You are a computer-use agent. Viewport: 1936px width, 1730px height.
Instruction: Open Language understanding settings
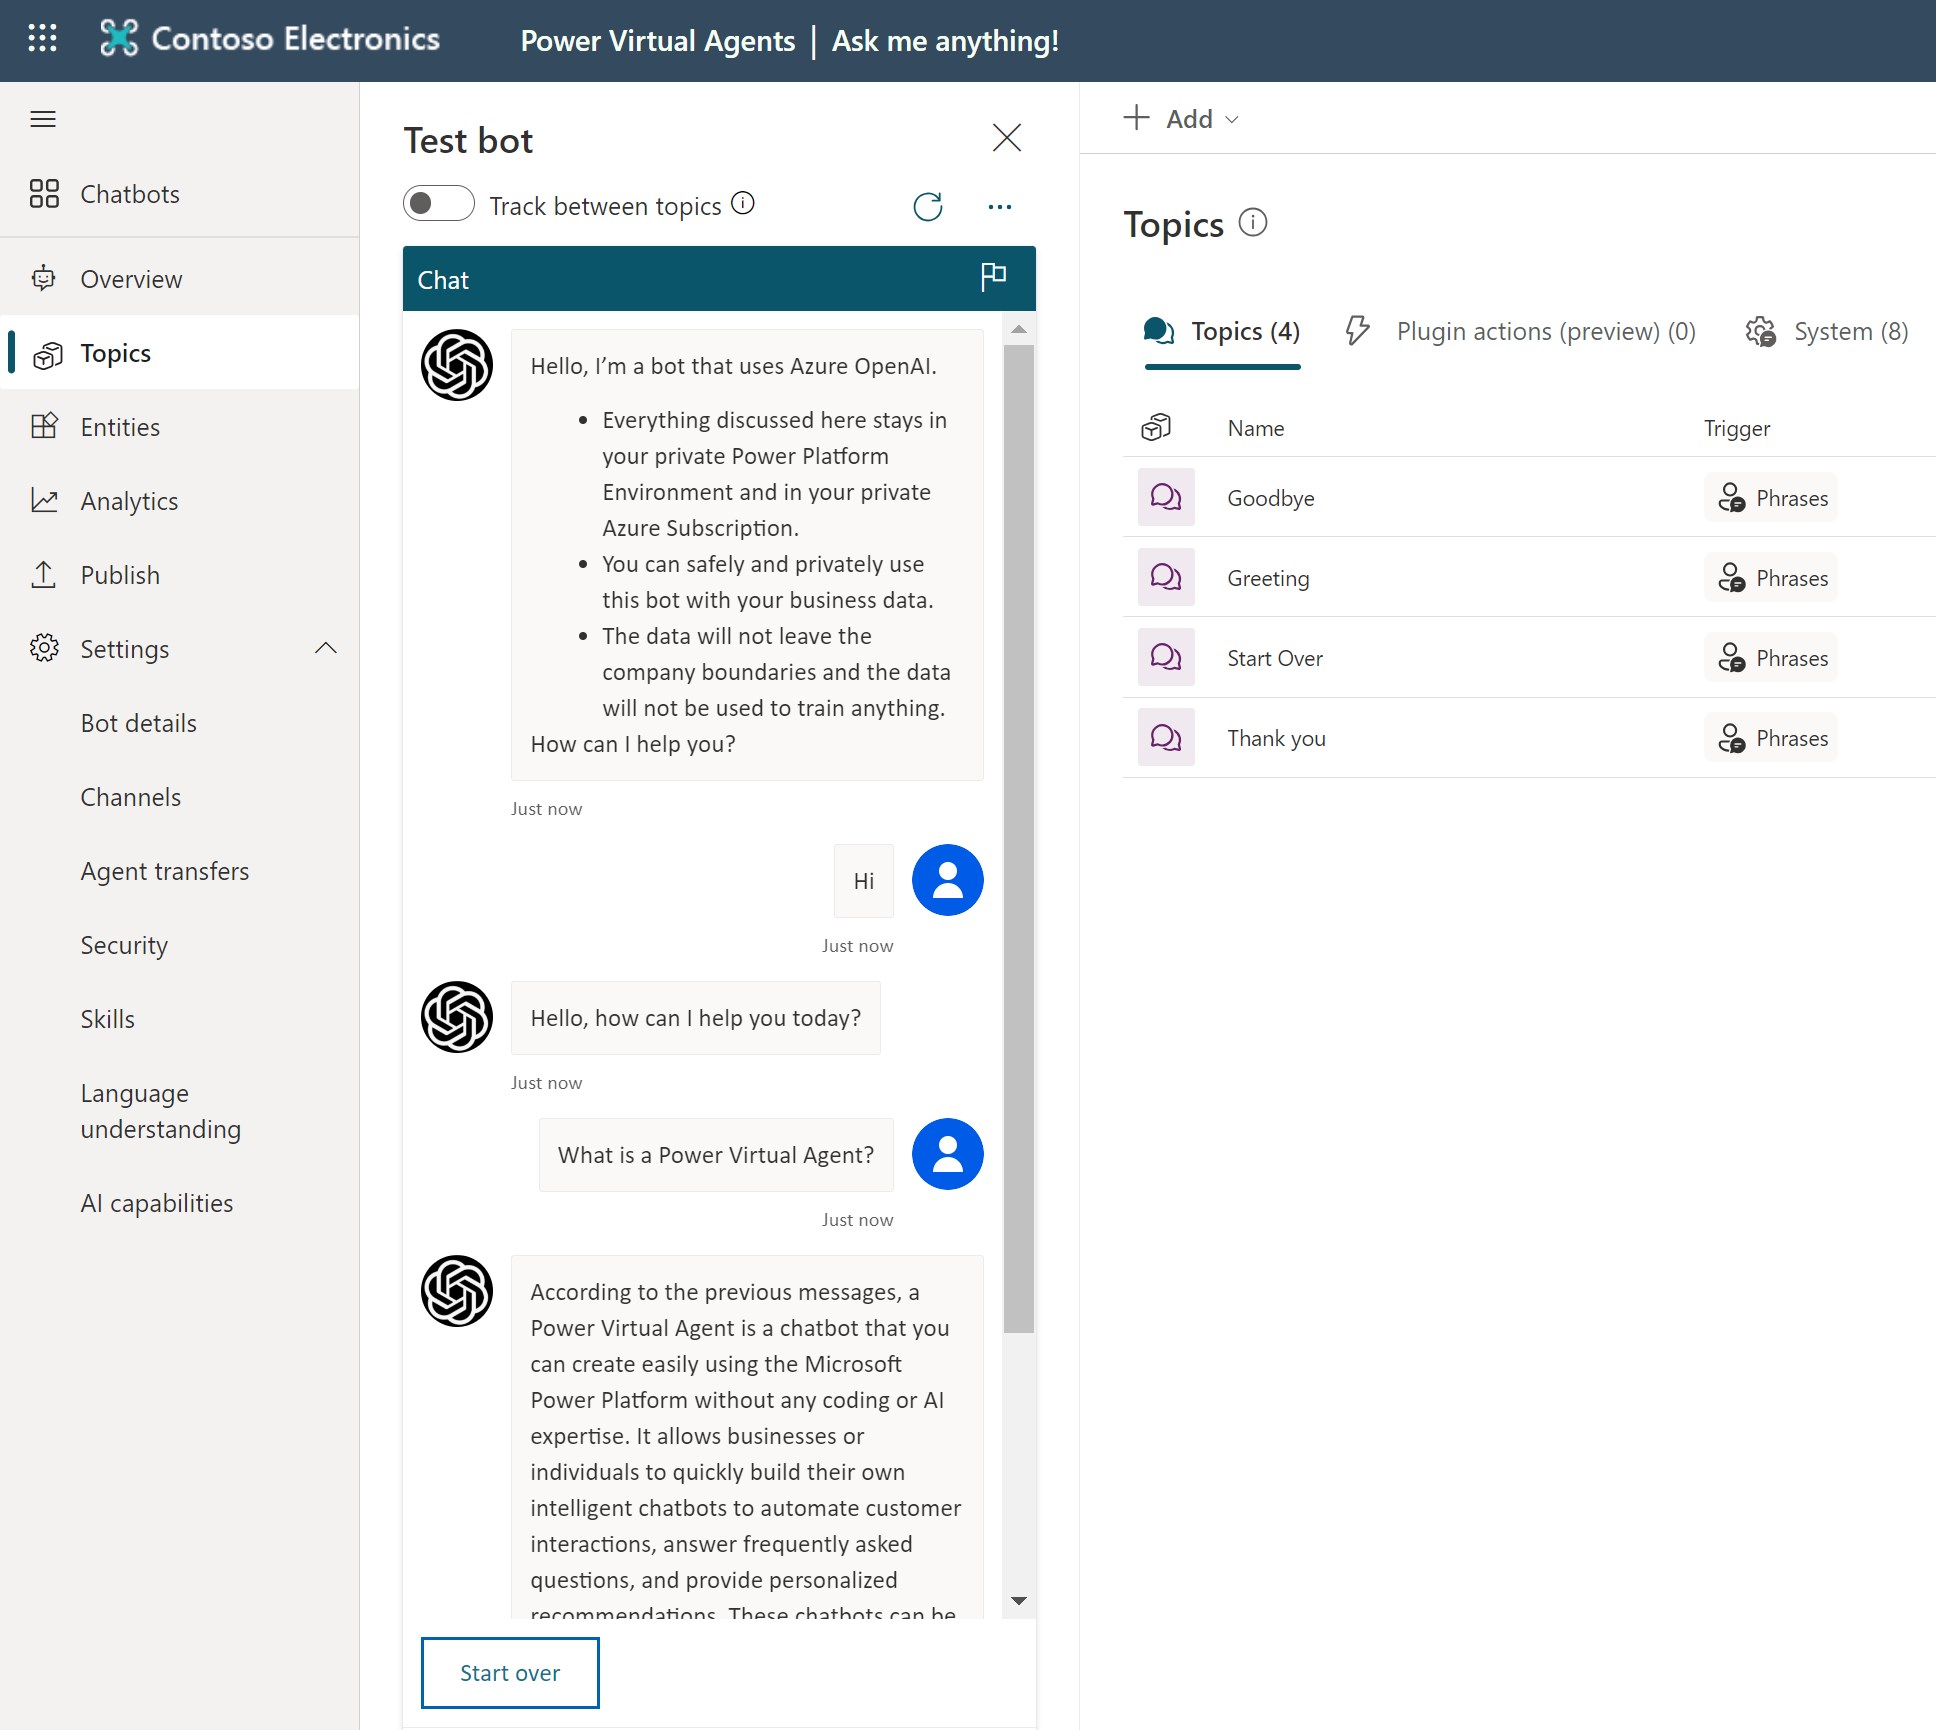tap(161, 1111)
